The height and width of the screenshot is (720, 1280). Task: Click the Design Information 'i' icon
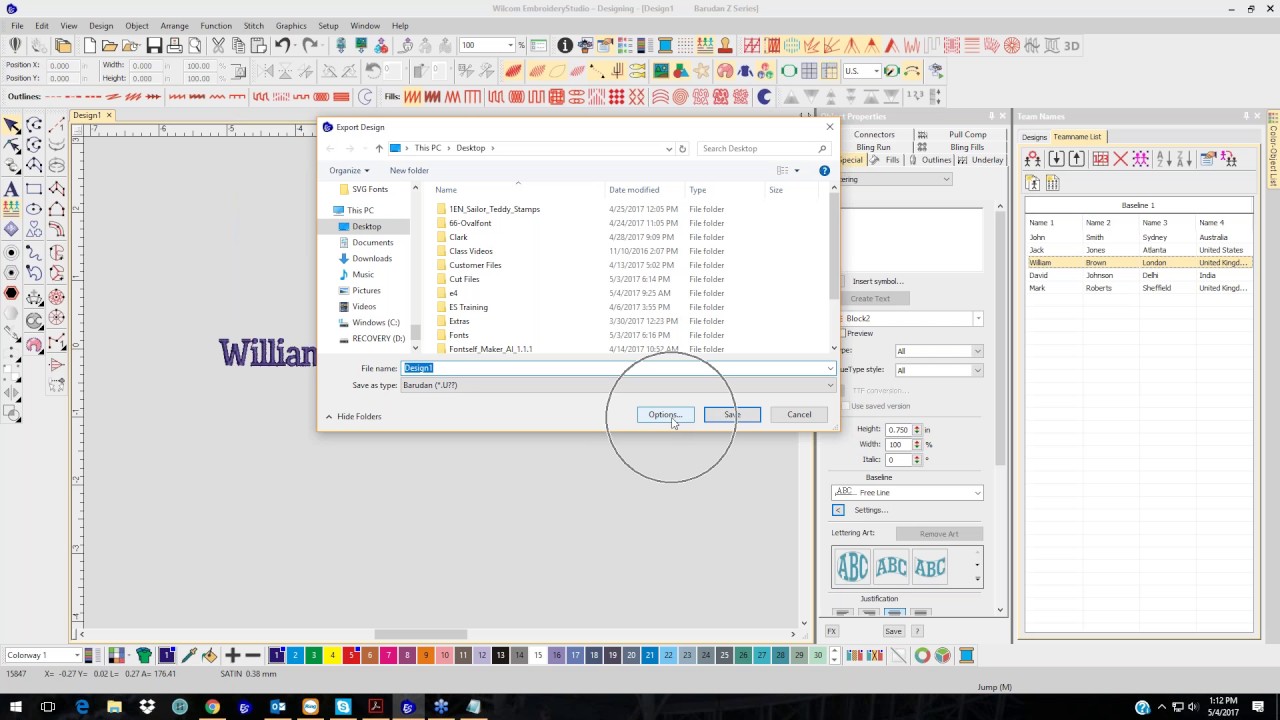pyautogui.click(x=565, y=45)
